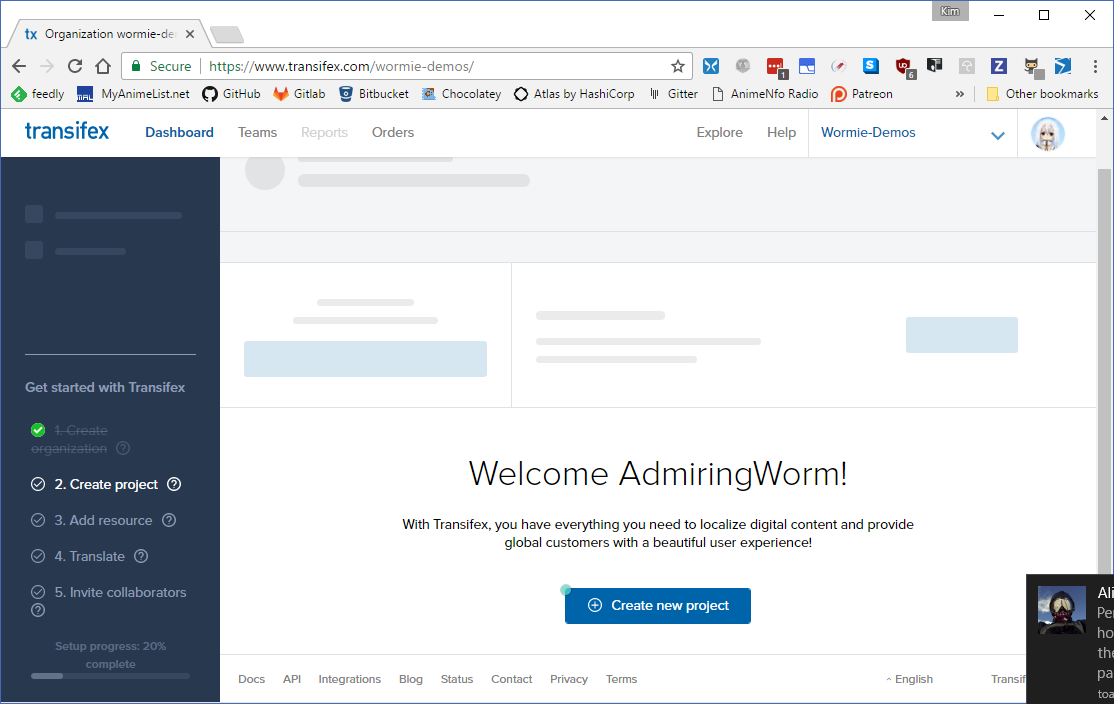Open the Privacy footer link
This screenshot has width=1114, height=704.
point(568,679)
